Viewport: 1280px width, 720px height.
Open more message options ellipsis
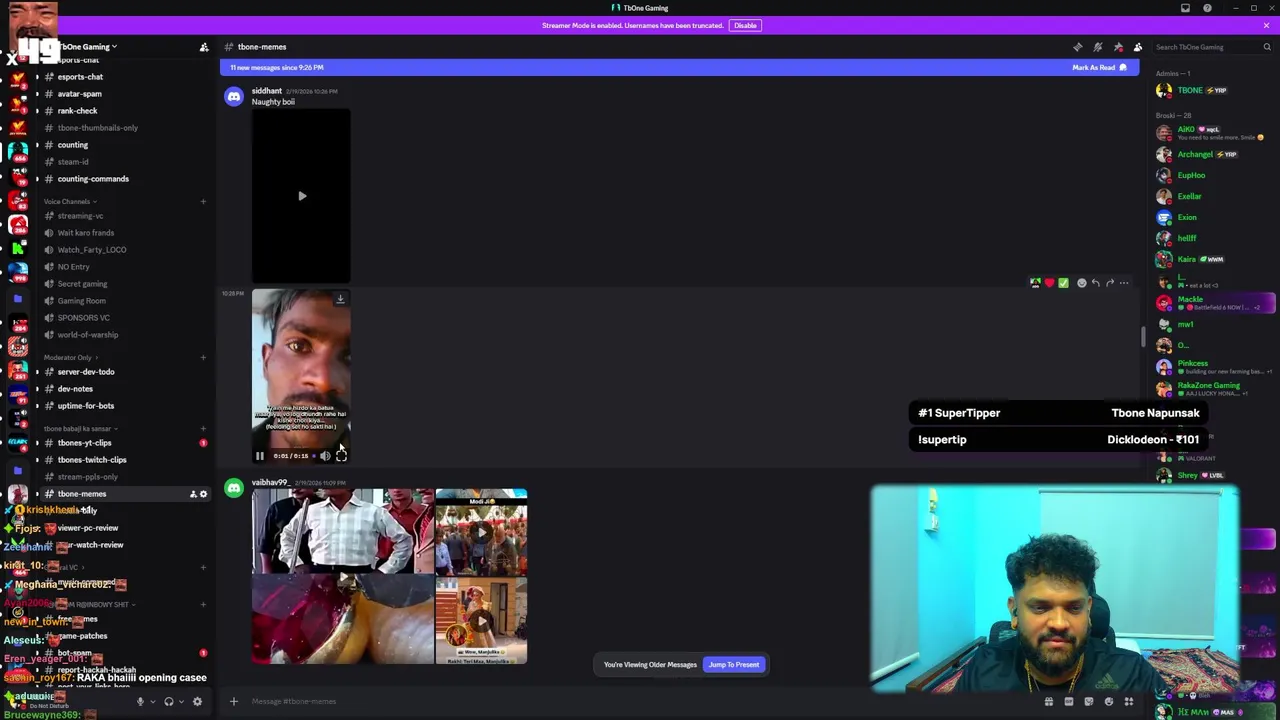click(1123, 283)
